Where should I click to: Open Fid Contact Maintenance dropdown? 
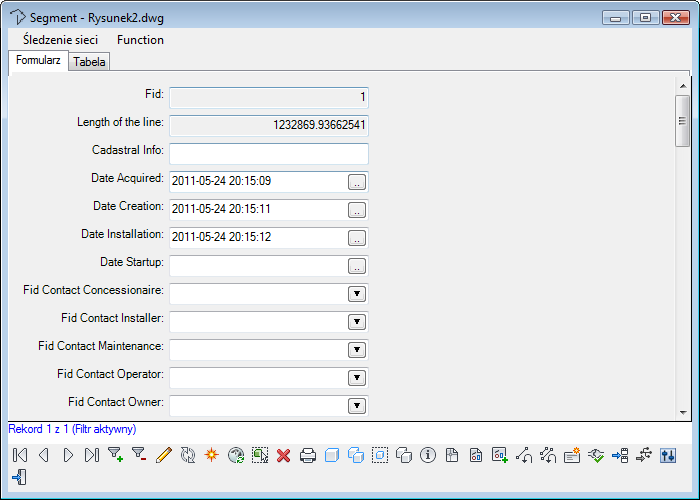[357, 350]
